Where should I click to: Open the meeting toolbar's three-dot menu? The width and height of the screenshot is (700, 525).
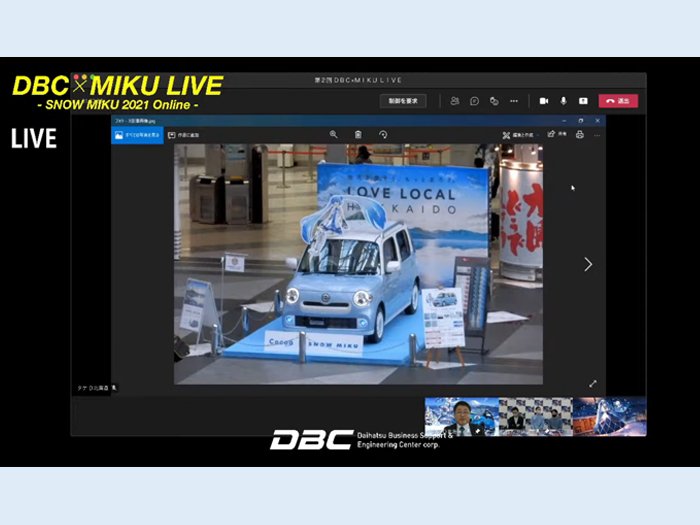pyautogui.click(x=514, y=101)
